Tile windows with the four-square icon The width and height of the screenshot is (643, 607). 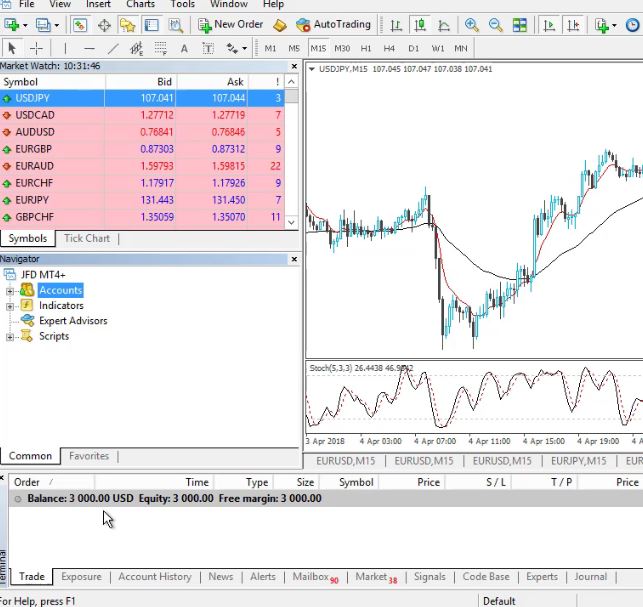pos(520,25)
